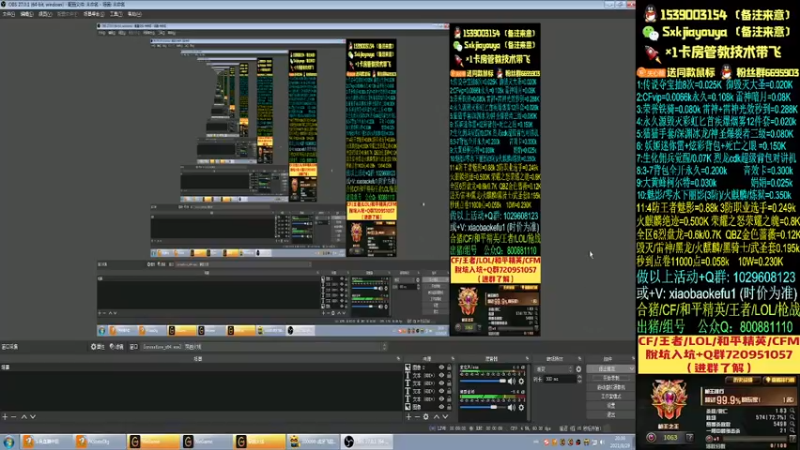Screen dimensions: 800x450
Task: Pop out the Scenes dock panel
Action: coord(398,359)
